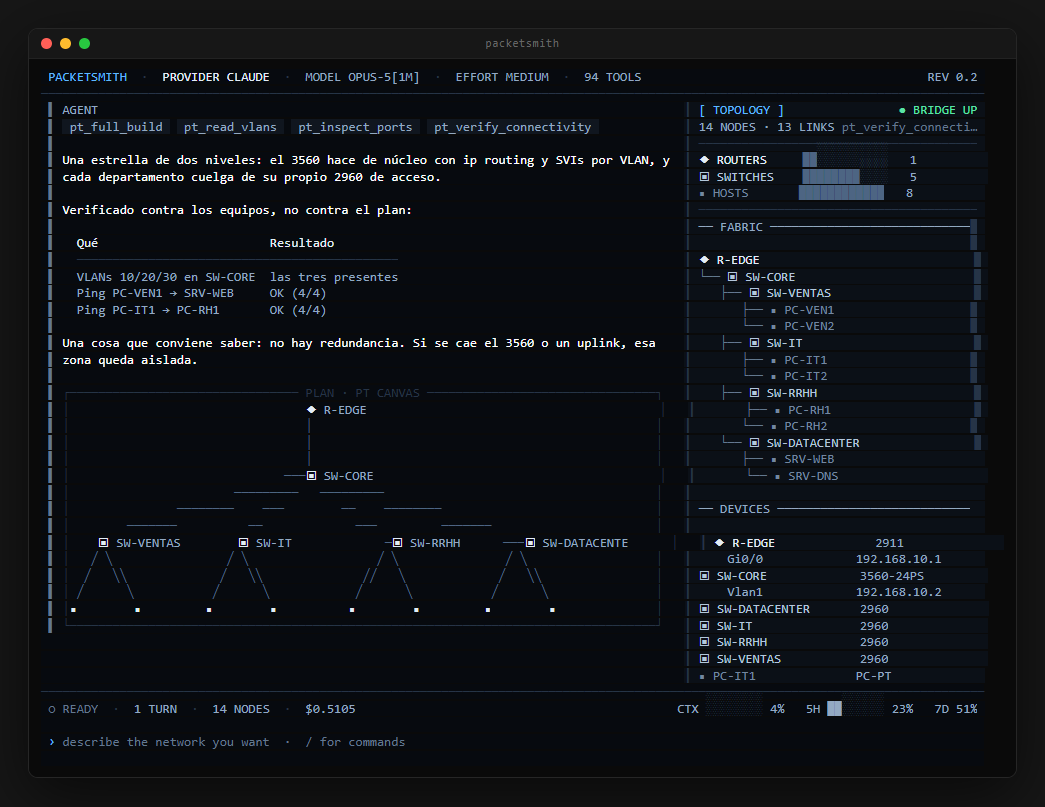The width and height of the screenshot is (1045, 807).
Task: Select PC-IT1 host in fabric tree
Action: [x=806, y=360]
